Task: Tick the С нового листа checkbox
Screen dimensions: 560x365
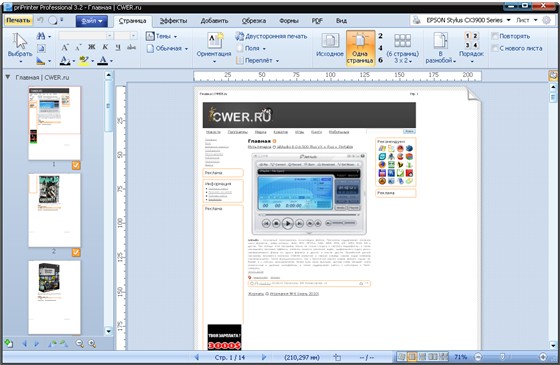Action: pyautogui.click(x=495, y=48)
